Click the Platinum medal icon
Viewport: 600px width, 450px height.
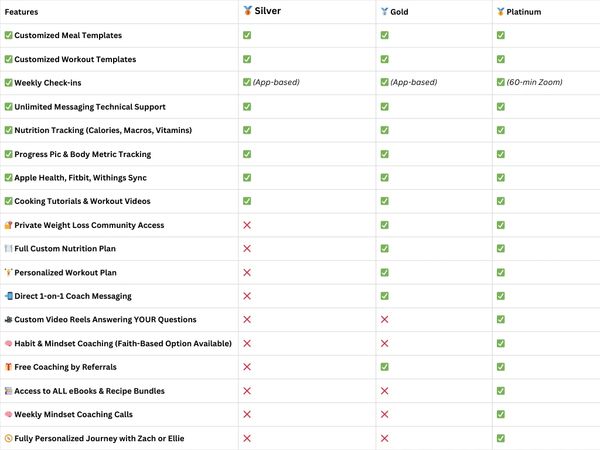tap(501, 12)
